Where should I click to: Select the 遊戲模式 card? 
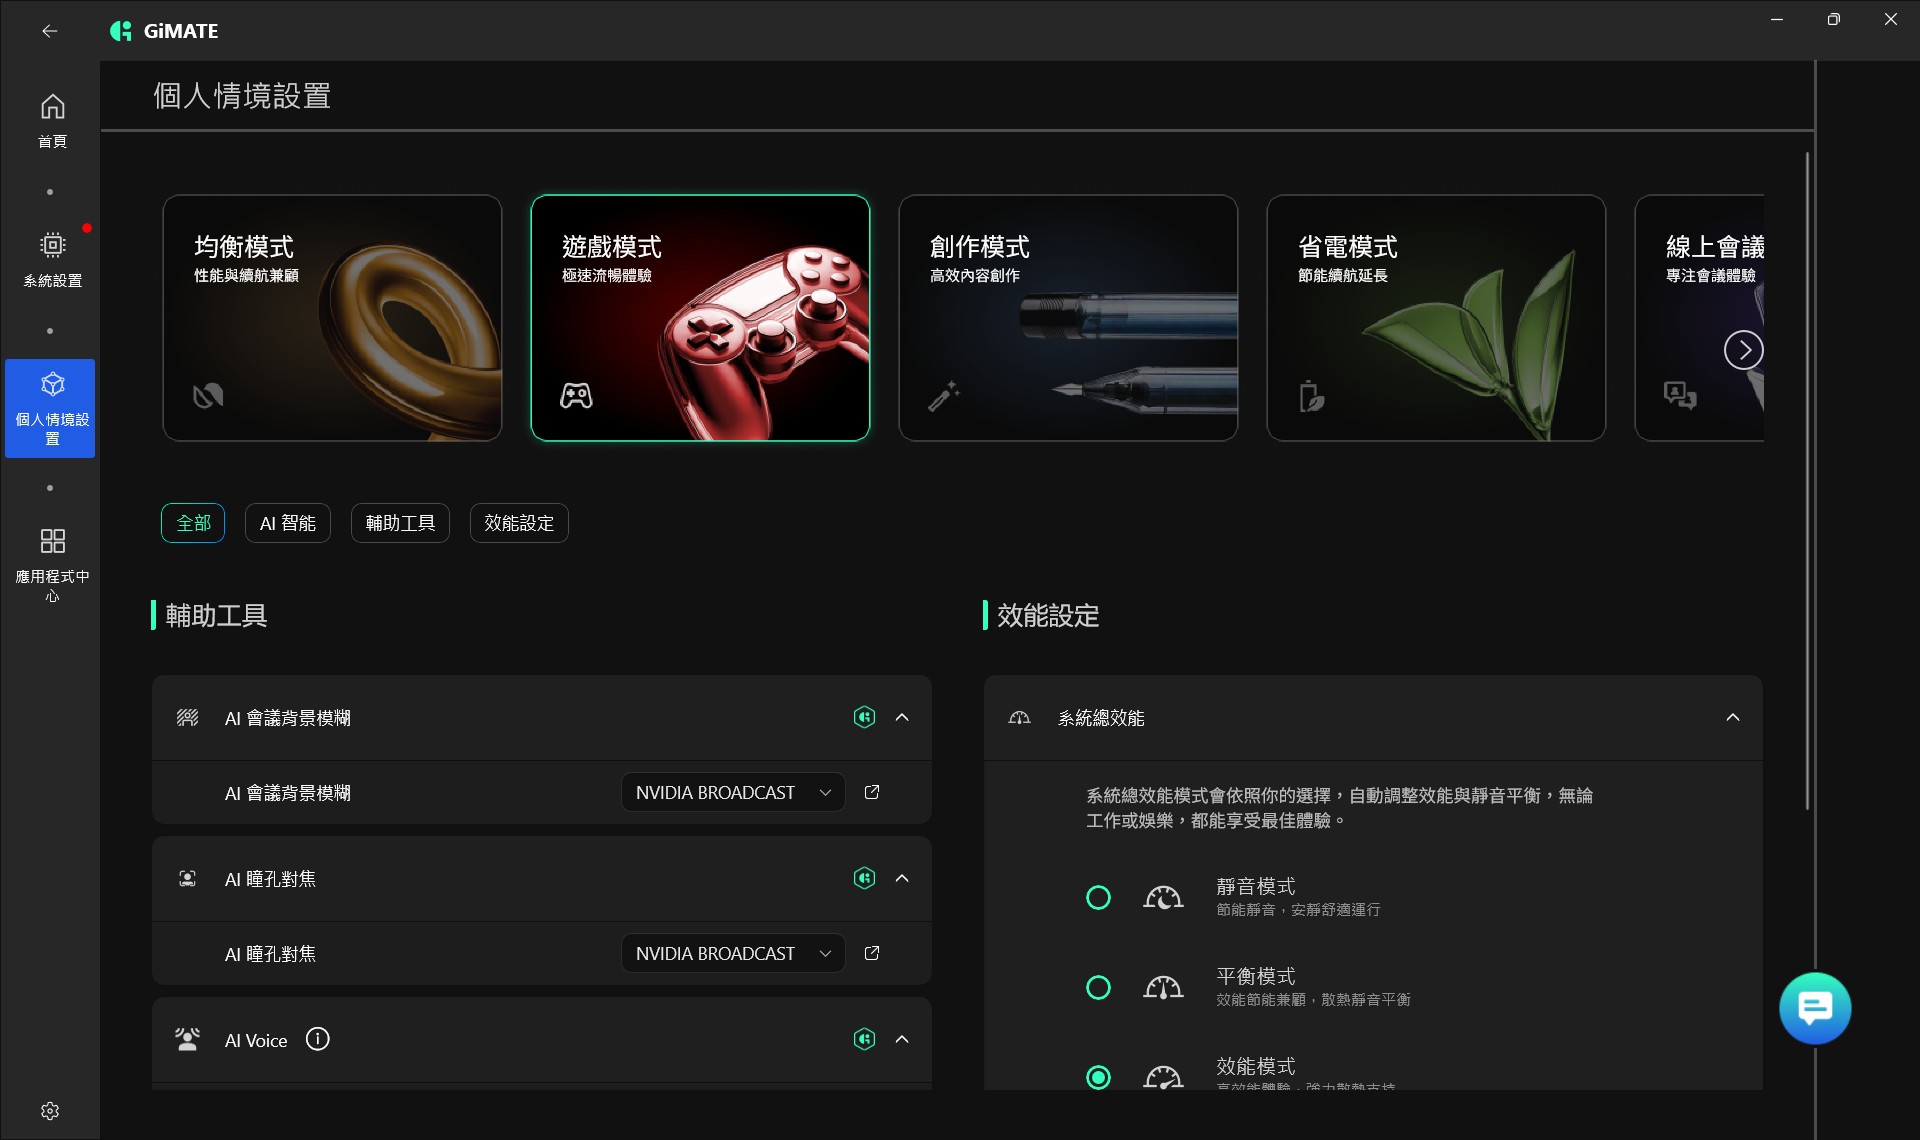pos(700,318)
